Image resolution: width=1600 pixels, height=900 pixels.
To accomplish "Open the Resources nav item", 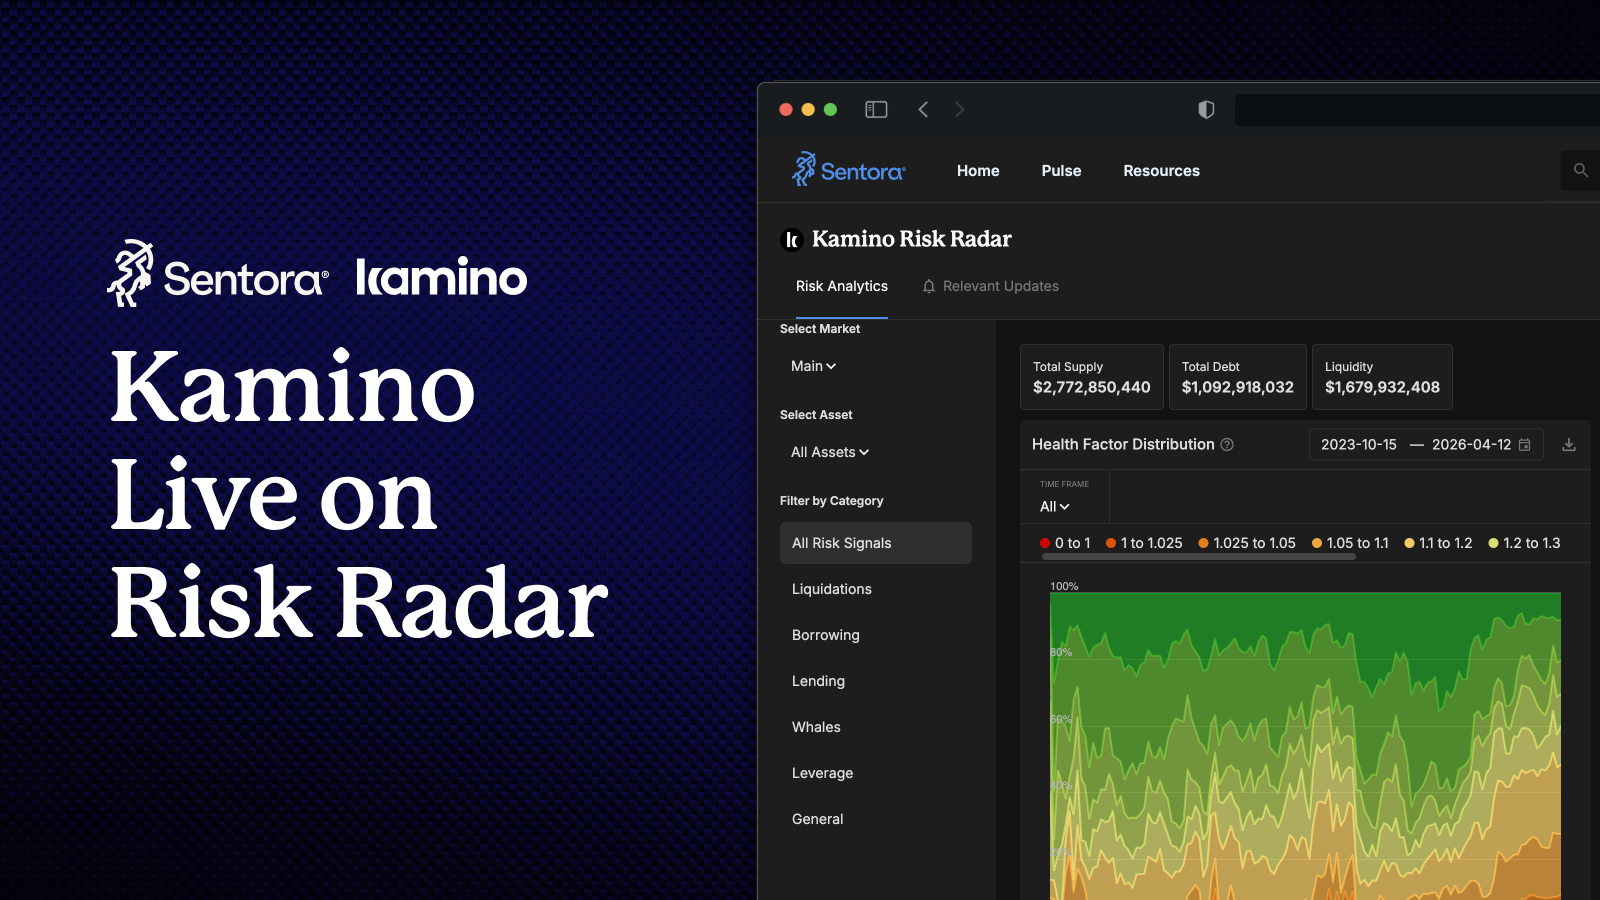I will pos(1161,171).
